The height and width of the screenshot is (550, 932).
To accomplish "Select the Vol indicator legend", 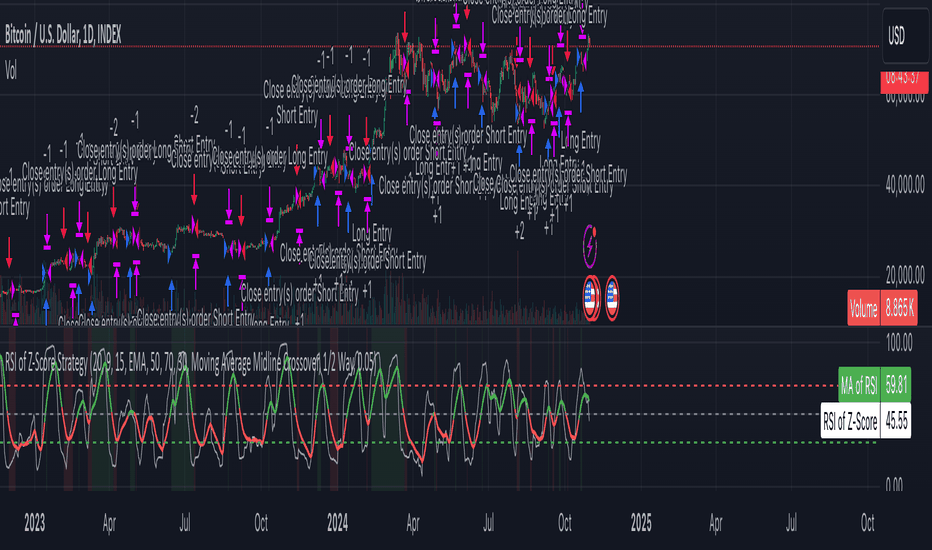I will coord(11,71).
